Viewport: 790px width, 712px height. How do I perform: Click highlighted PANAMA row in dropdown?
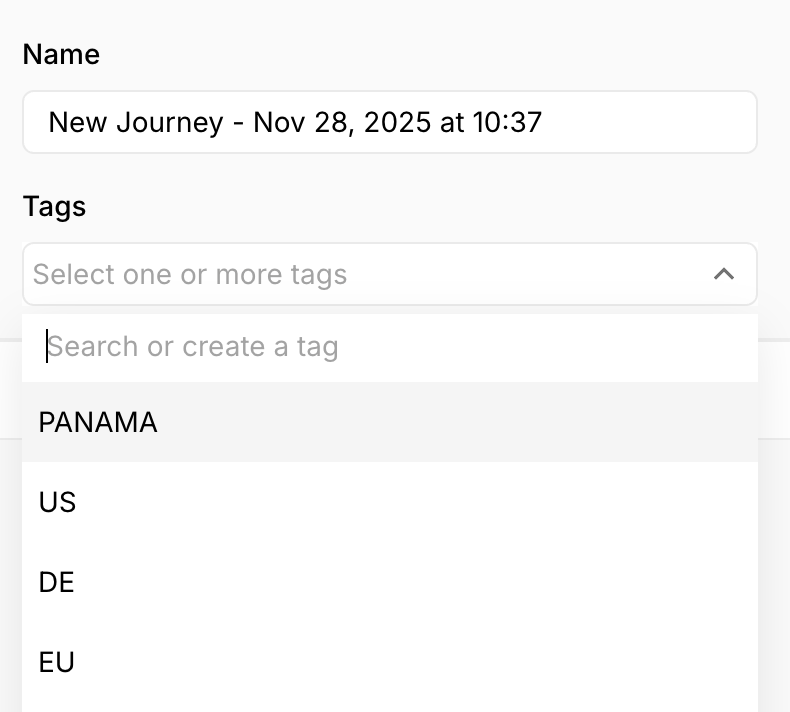[x=389, y=422]
